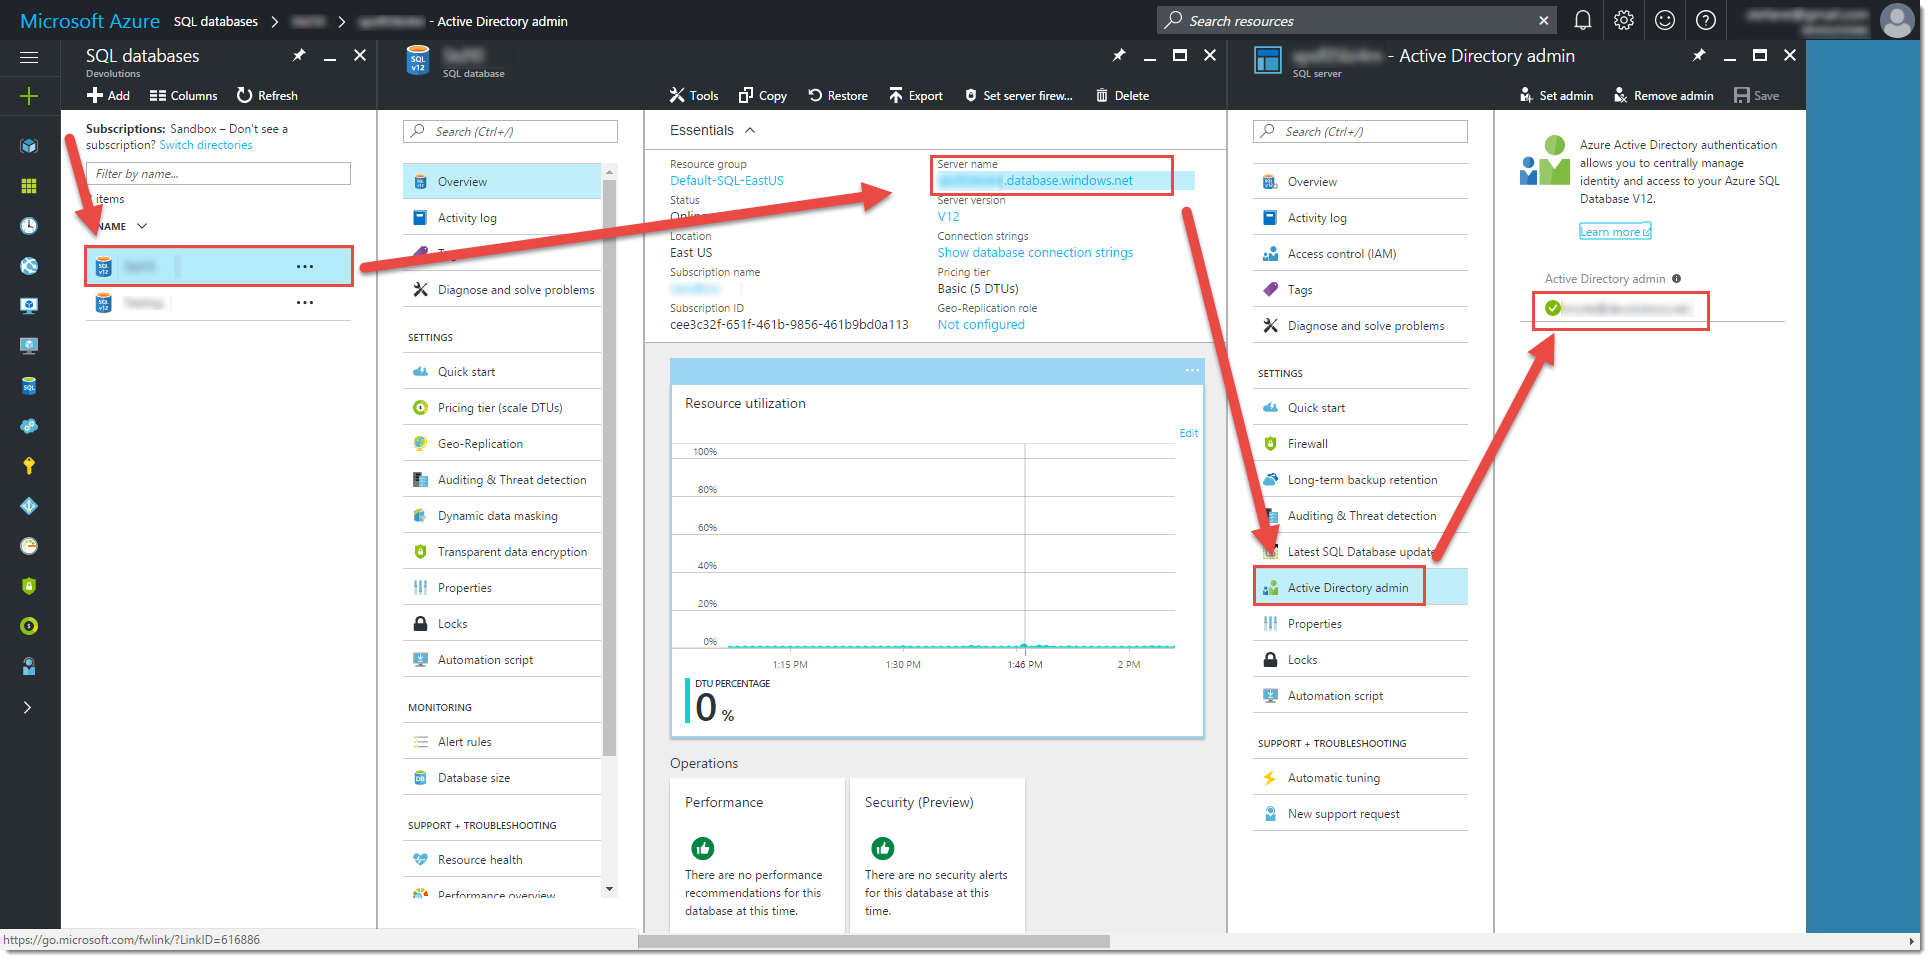This screenshot has height=960, width=1930.
Task: Open ellipsis menu of selected database row
Action: [305, 267]
